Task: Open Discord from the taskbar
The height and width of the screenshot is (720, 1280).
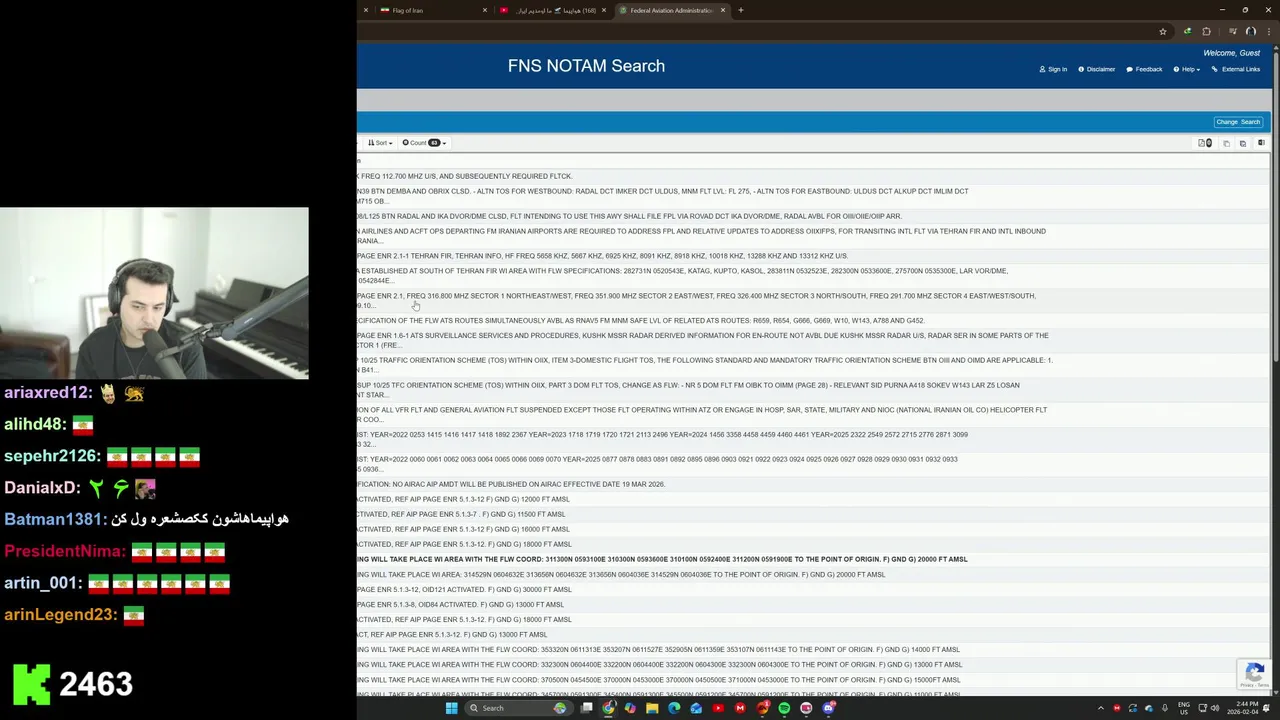Action: tap(828, 708)
